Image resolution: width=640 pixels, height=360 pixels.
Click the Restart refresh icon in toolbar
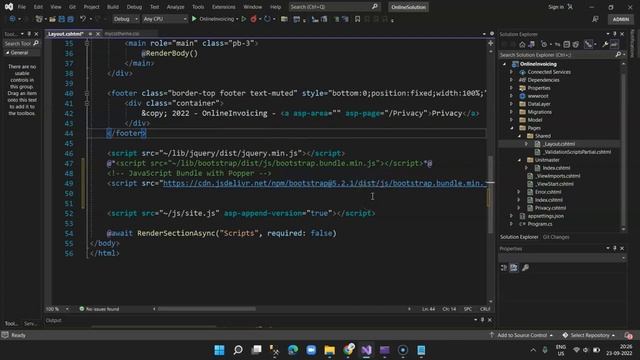pos(267,19)
